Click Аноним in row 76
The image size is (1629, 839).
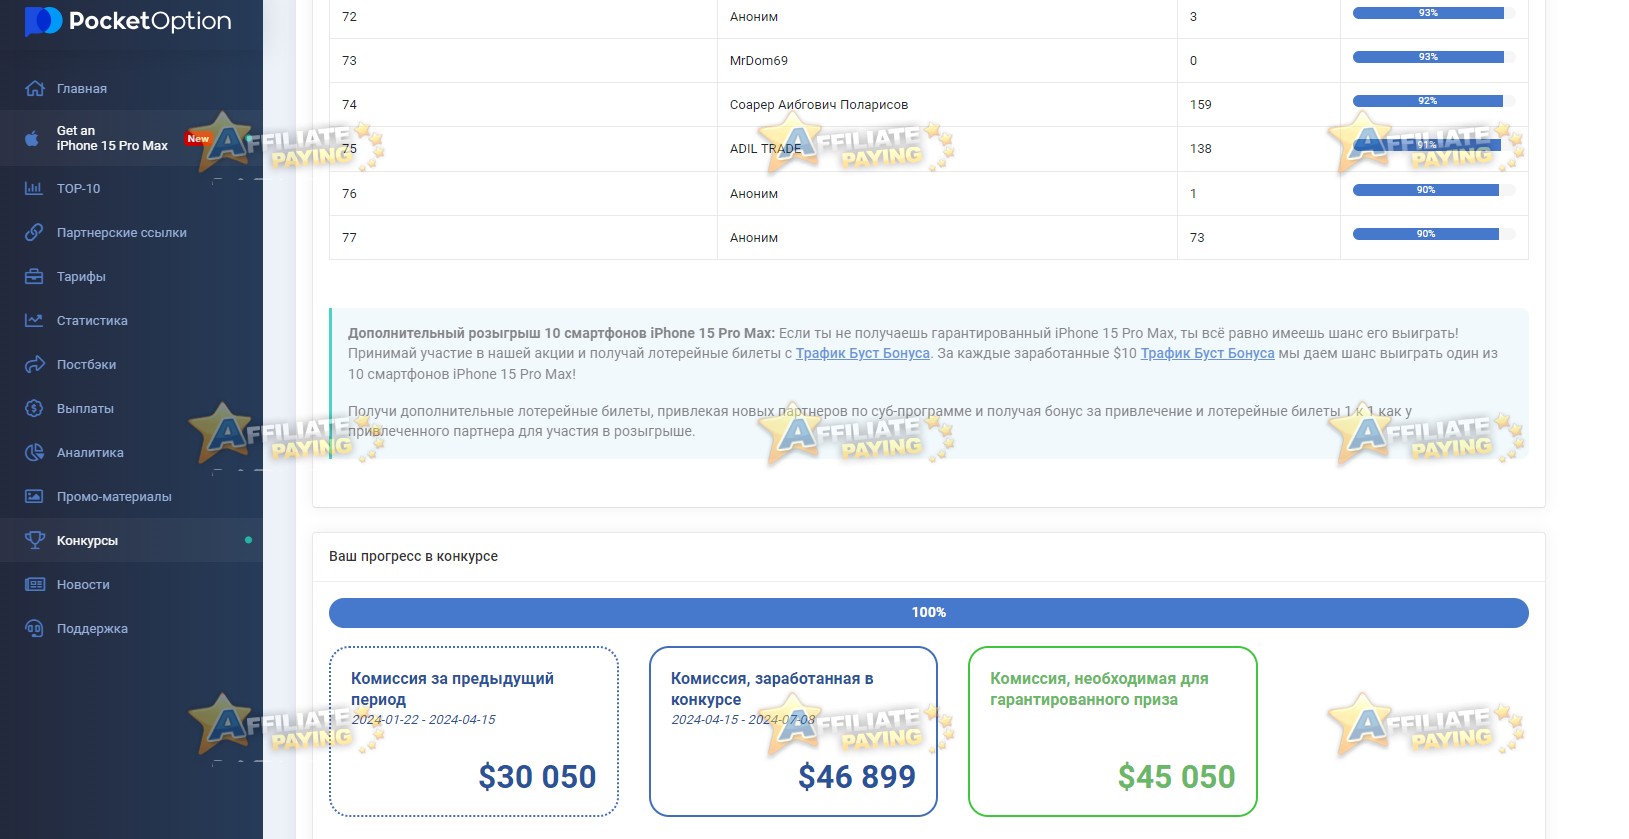[x=754, y=193]
